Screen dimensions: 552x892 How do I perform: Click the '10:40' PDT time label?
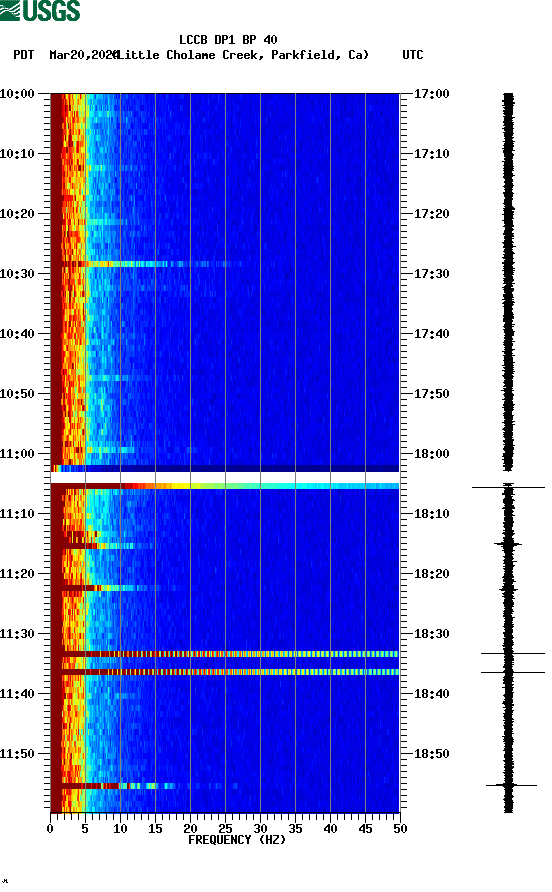pos(17,334)
